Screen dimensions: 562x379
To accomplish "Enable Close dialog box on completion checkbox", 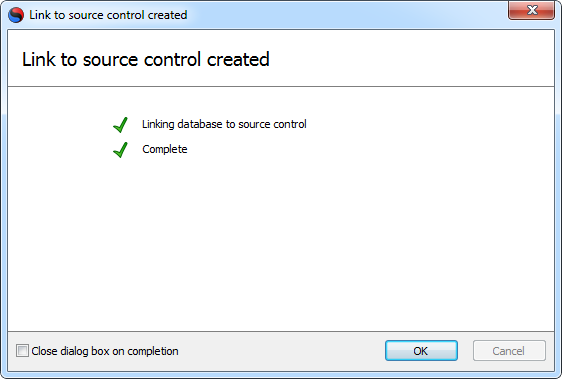I will (x=22, y=351).
